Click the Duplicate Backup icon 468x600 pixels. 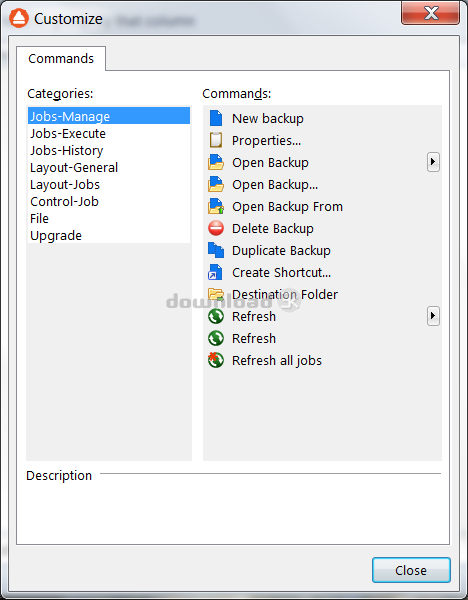coord(216,250)
